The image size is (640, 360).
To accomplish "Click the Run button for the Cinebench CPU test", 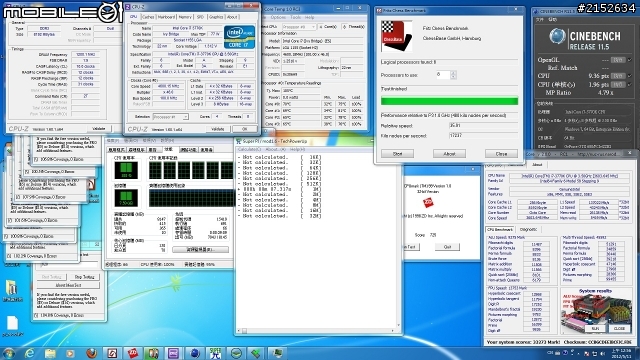I will (618, 76).
